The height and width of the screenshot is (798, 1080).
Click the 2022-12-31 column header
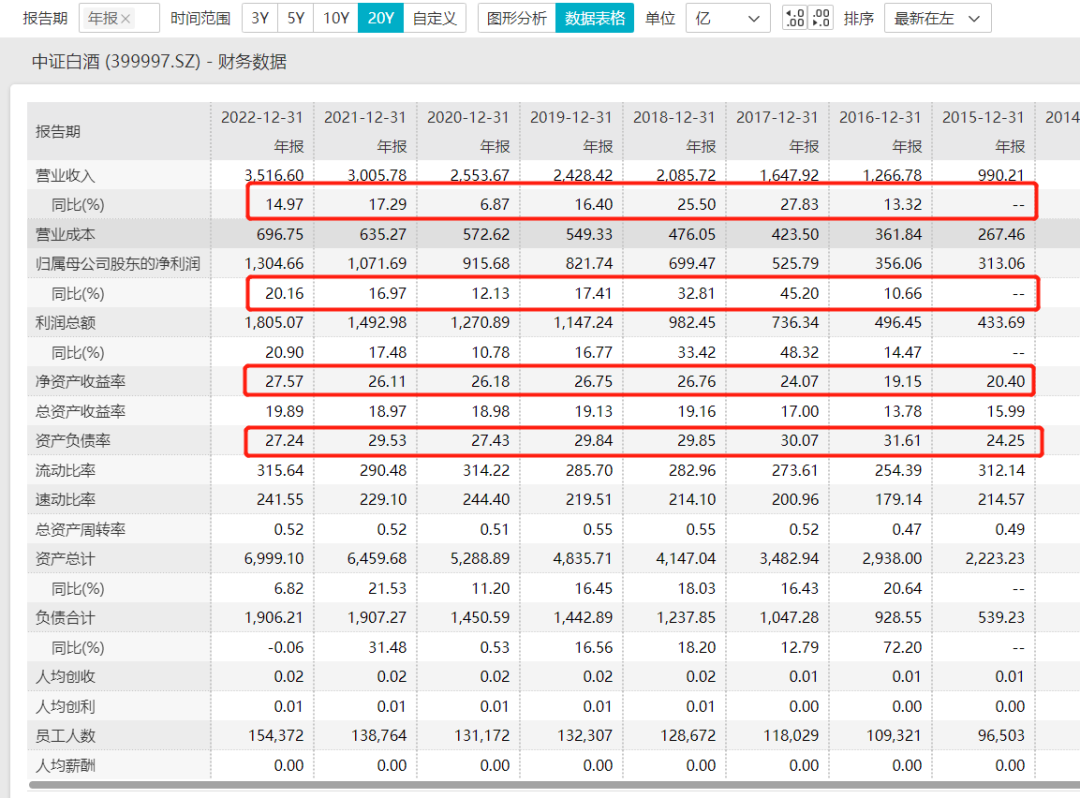[x=262, y=118]
